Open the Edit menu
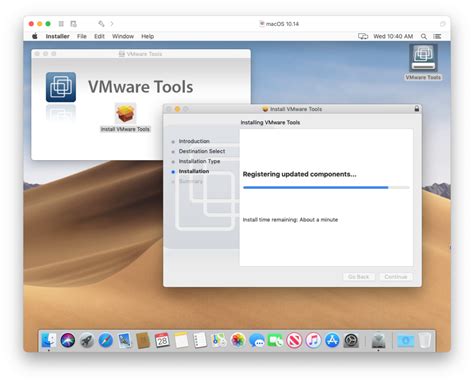 click(x=99, y=36)
